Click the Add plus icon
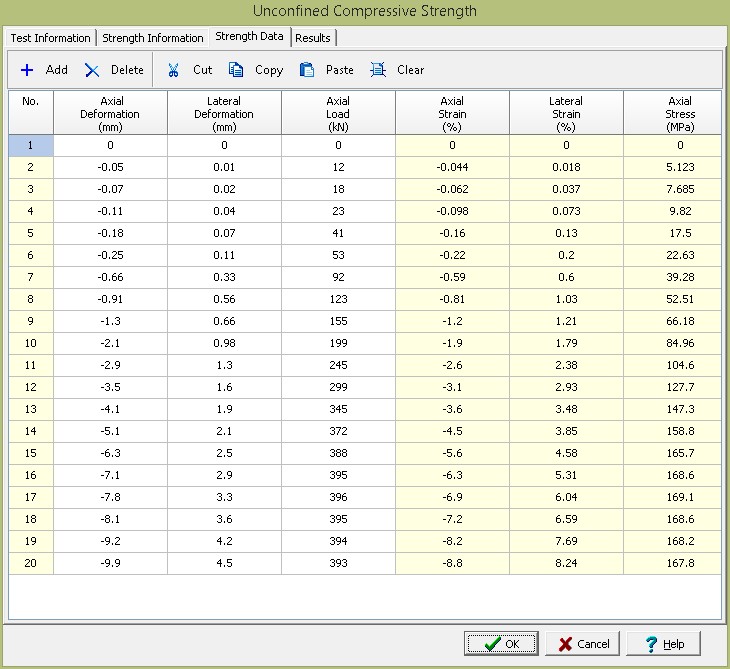The width and height of the screenshot is (730, 669). click(x=27, y=70)
